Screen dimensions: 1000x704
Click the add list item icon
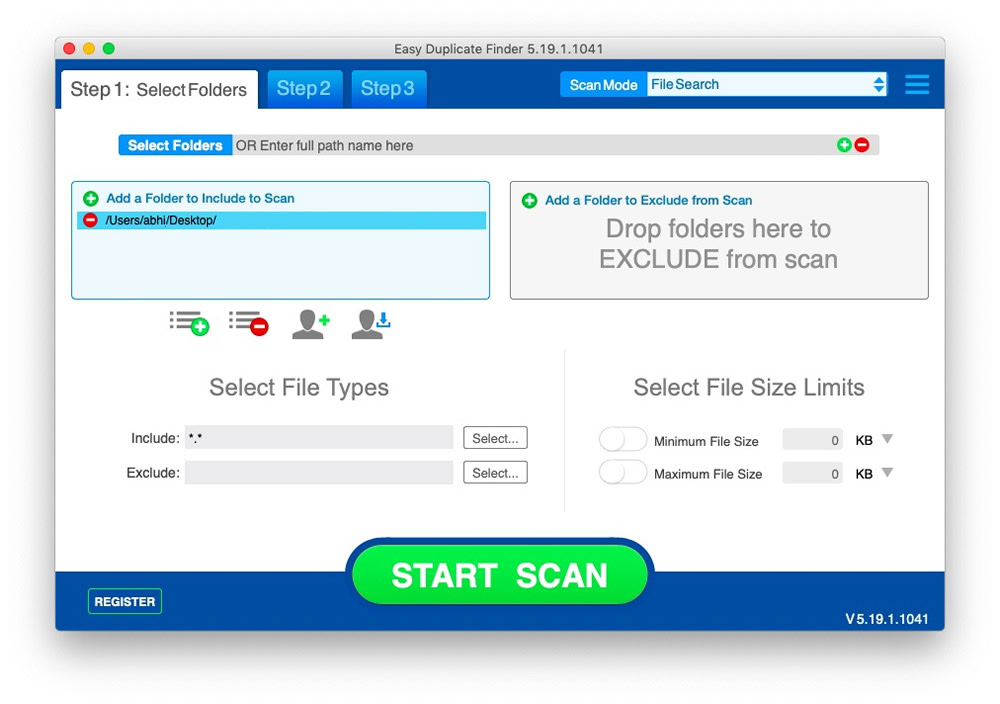tap(189, 323)
